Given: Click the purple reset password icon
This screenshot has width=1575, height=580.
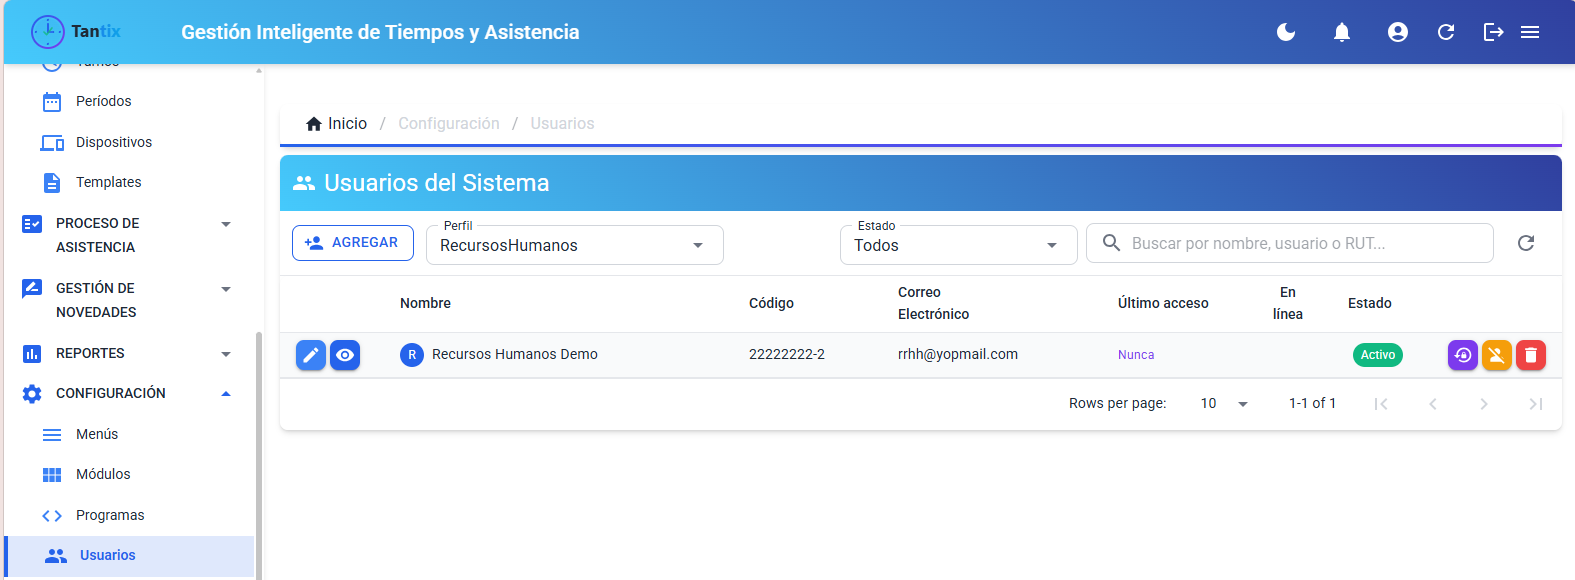Looking at the screenshot, I should [x=1463, y=355].
